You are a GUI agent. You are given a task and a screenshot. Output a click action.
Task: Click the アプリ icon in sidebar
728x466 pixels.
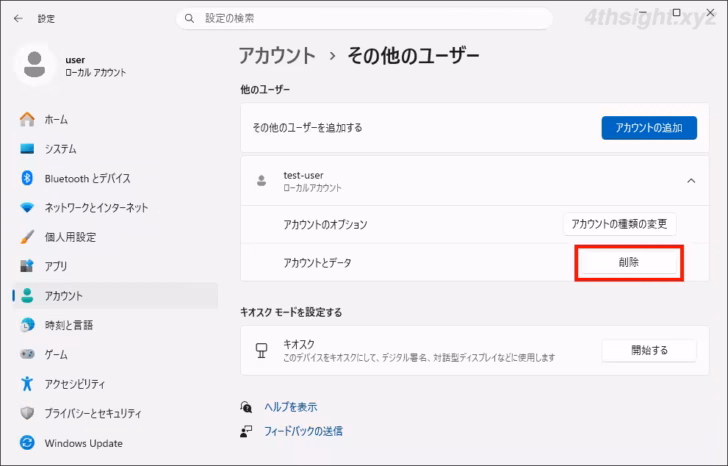(x=27, y=266)
